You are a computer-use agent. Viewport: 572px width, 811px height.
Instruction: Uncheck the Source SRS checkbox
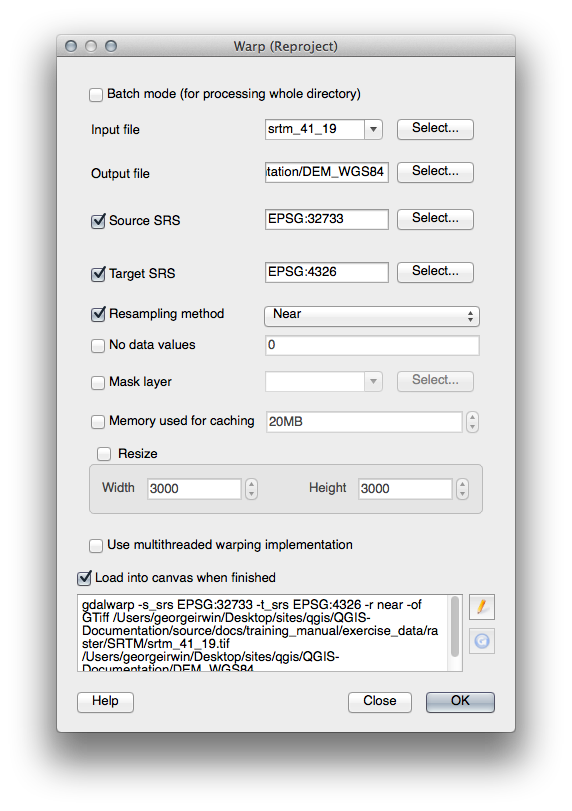tap(98, 221)
